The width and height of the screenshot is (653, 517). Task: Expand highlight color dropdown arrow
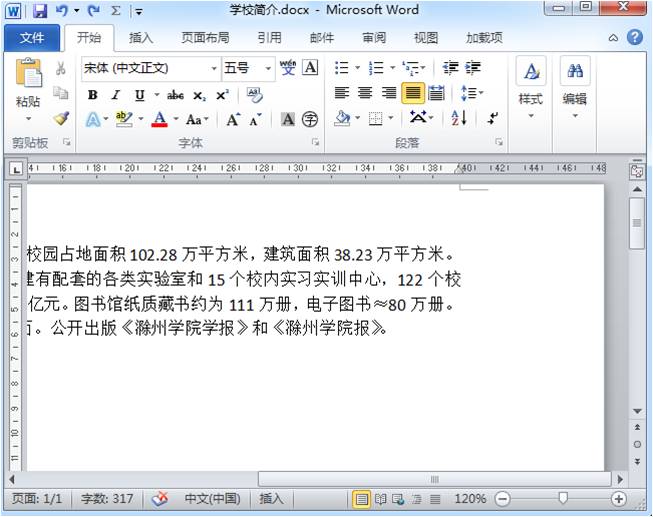pyautogui.click(x=141, y=119)
